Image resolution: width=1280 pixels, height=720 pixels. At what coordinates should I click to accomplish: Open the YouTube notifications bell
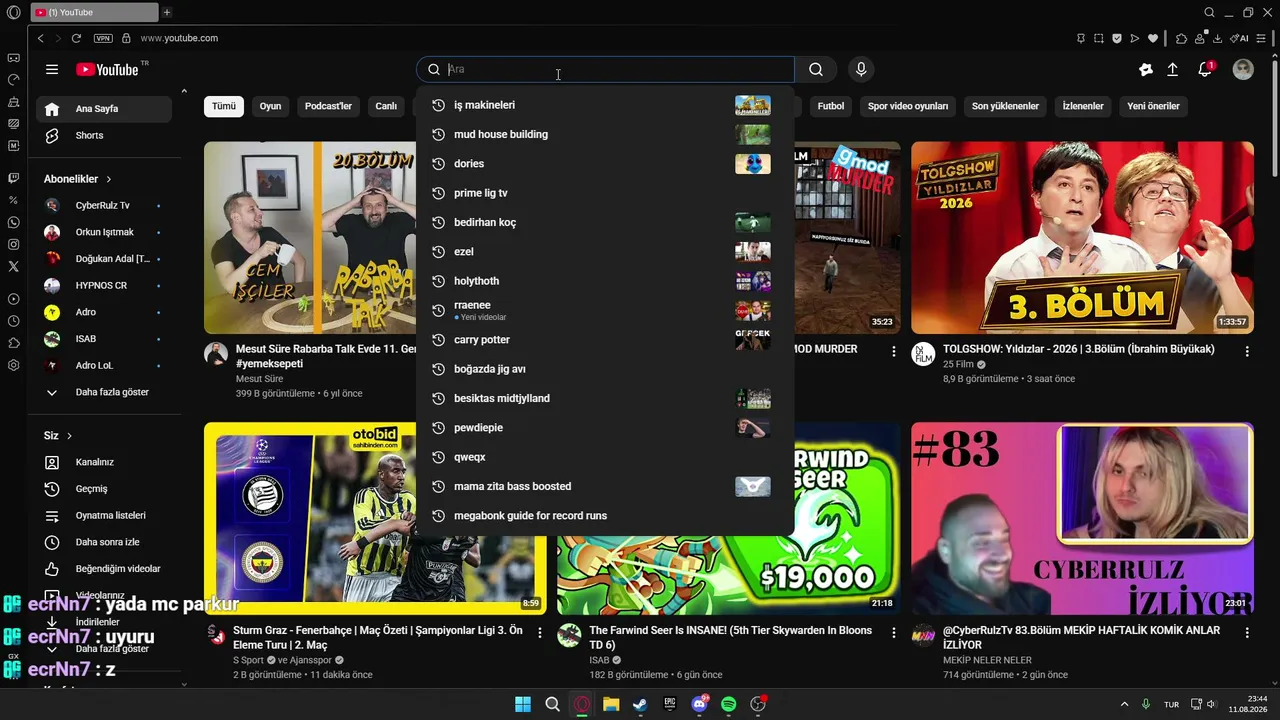click(x=1205, y=69)
